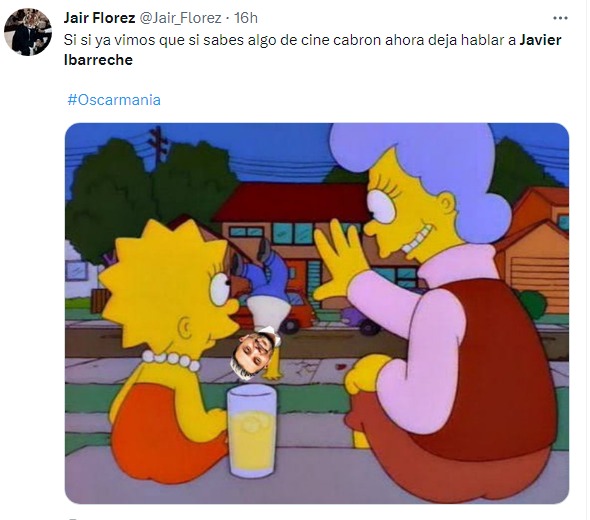This screenshot has width=590, height=520.
Task: Follow the #Oscarmania hashtag link
Action: coord(114,100)
